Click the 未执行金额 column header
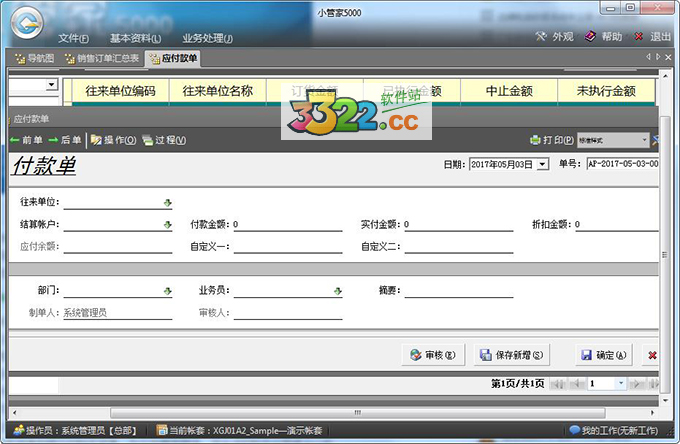The image size is (680, 444). (x=606, y=91)
